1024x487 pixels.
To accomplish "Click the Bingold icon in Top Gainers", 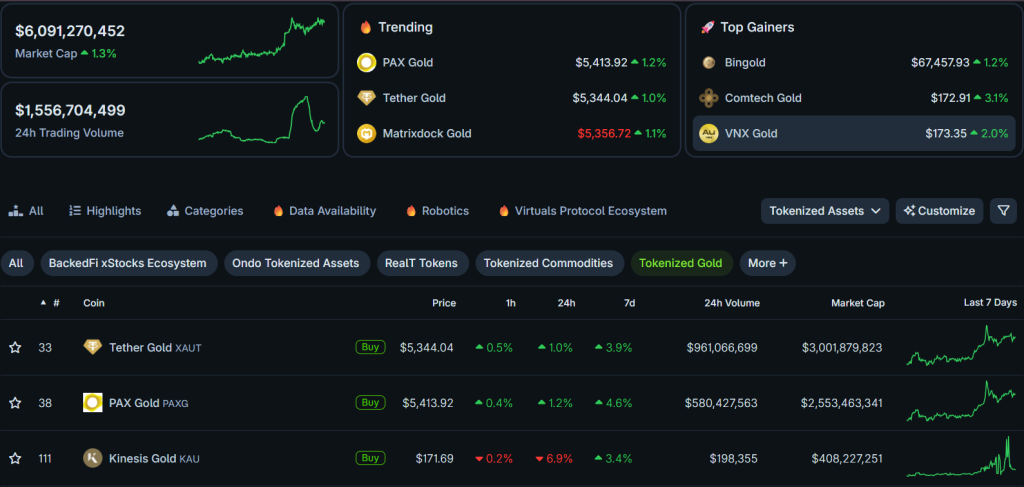I will pyautogui.click(x=708, y=63).
